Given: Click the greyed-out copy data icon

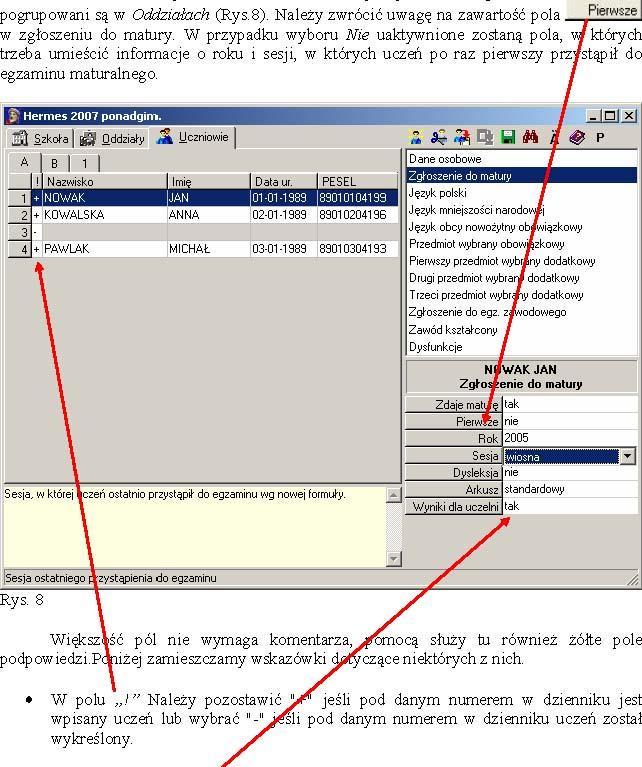Looking at the screenshot, I should (x=485, y=138).
